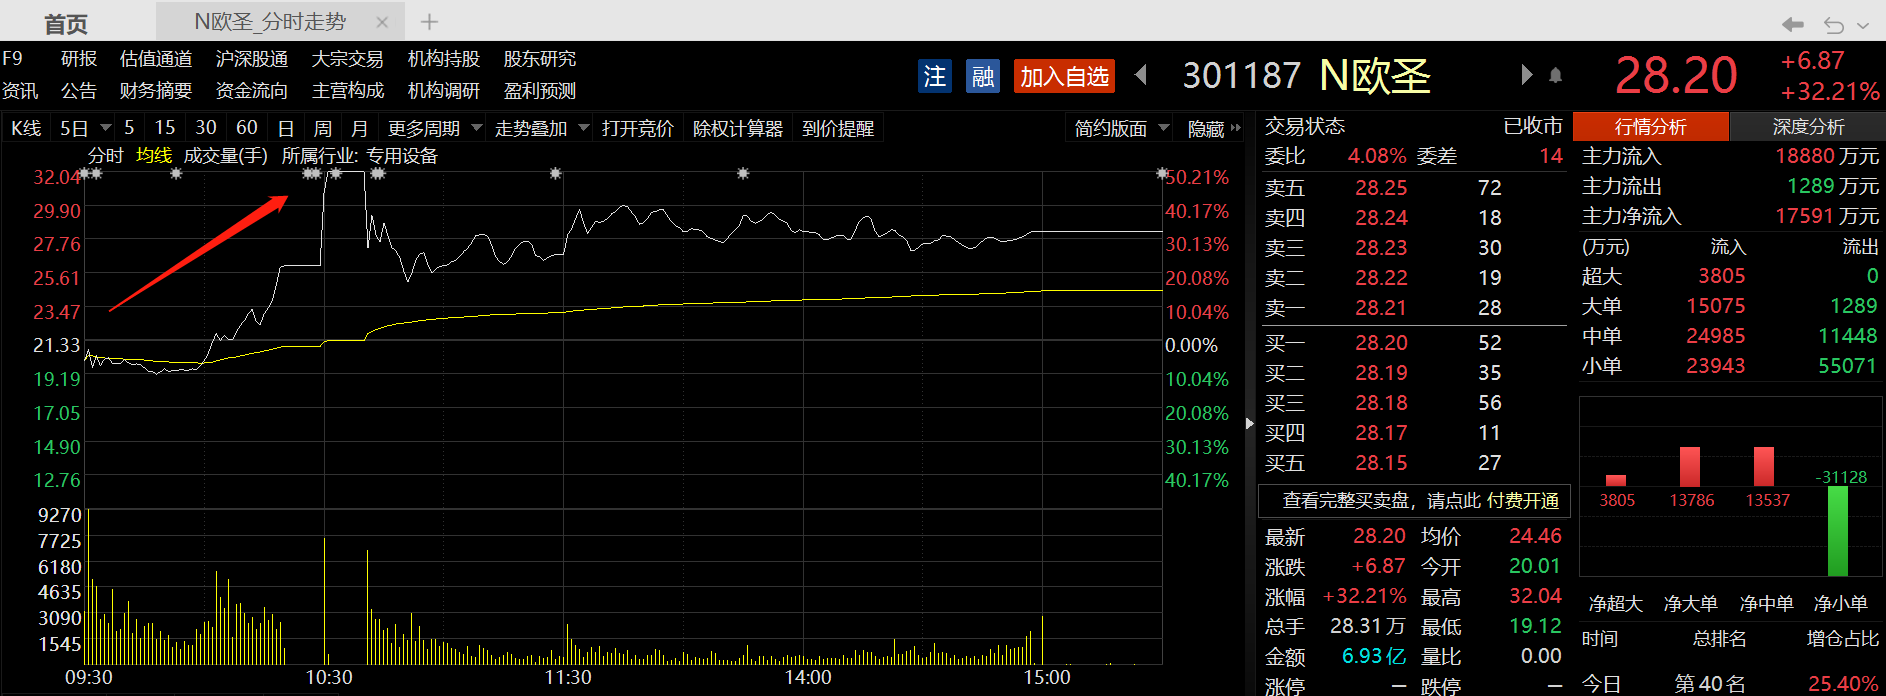1886x696 pixels.
Task: Go to next stock with right arrow
Action: 1526,75
